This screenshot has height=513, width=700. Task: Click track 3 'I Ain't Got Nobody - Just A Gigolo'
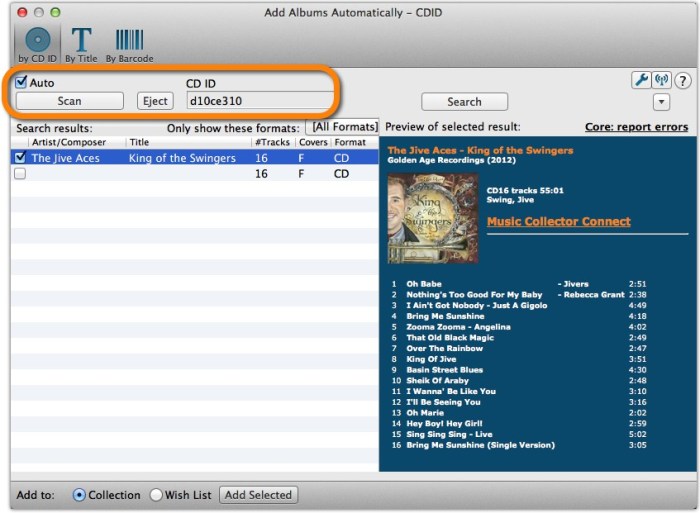pos(476,305)
